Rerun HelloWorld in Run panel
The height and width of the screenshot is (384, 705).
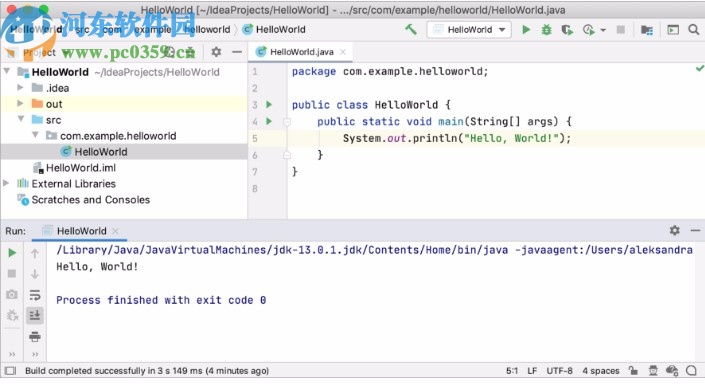pos(12,253)
